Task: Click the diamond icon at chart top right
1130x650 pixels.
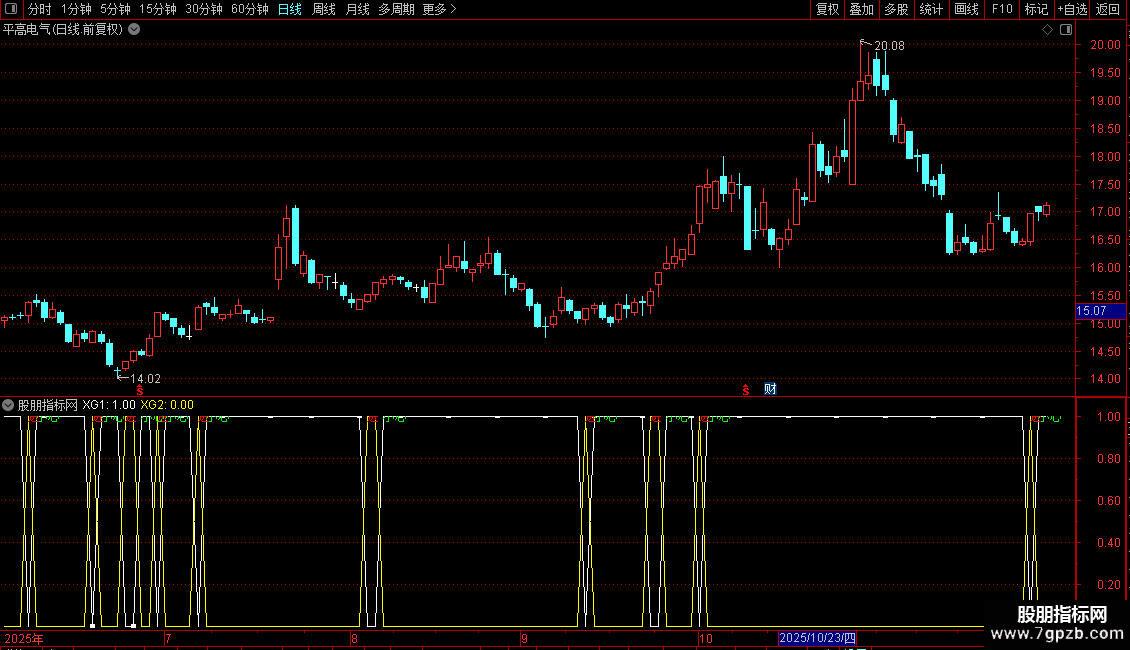Action: (x=1047, y=30)
